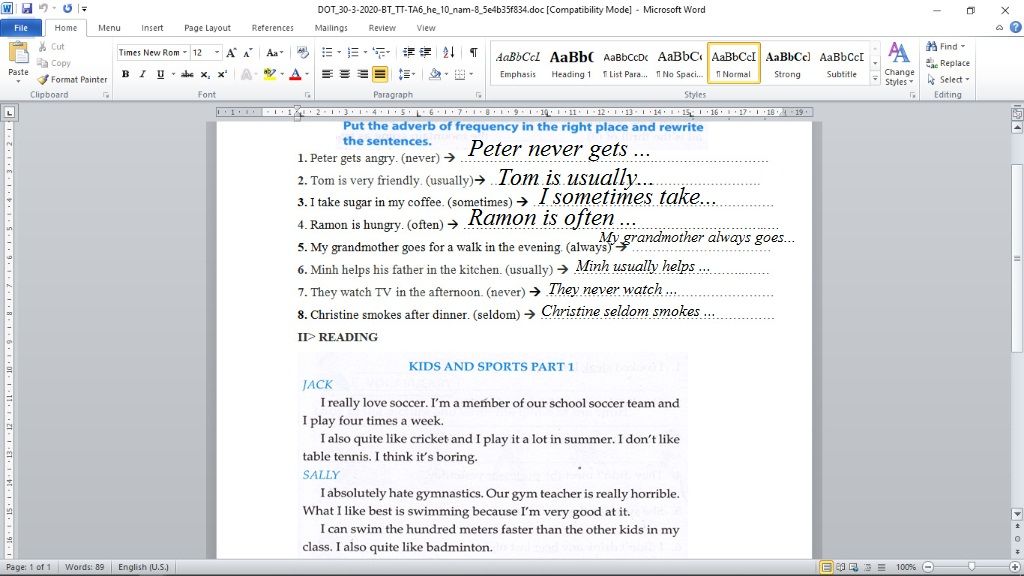The width and height of the screenshot is (1024, 576).
Task: Toggle Underline formatting
Action: click(160, 74)
